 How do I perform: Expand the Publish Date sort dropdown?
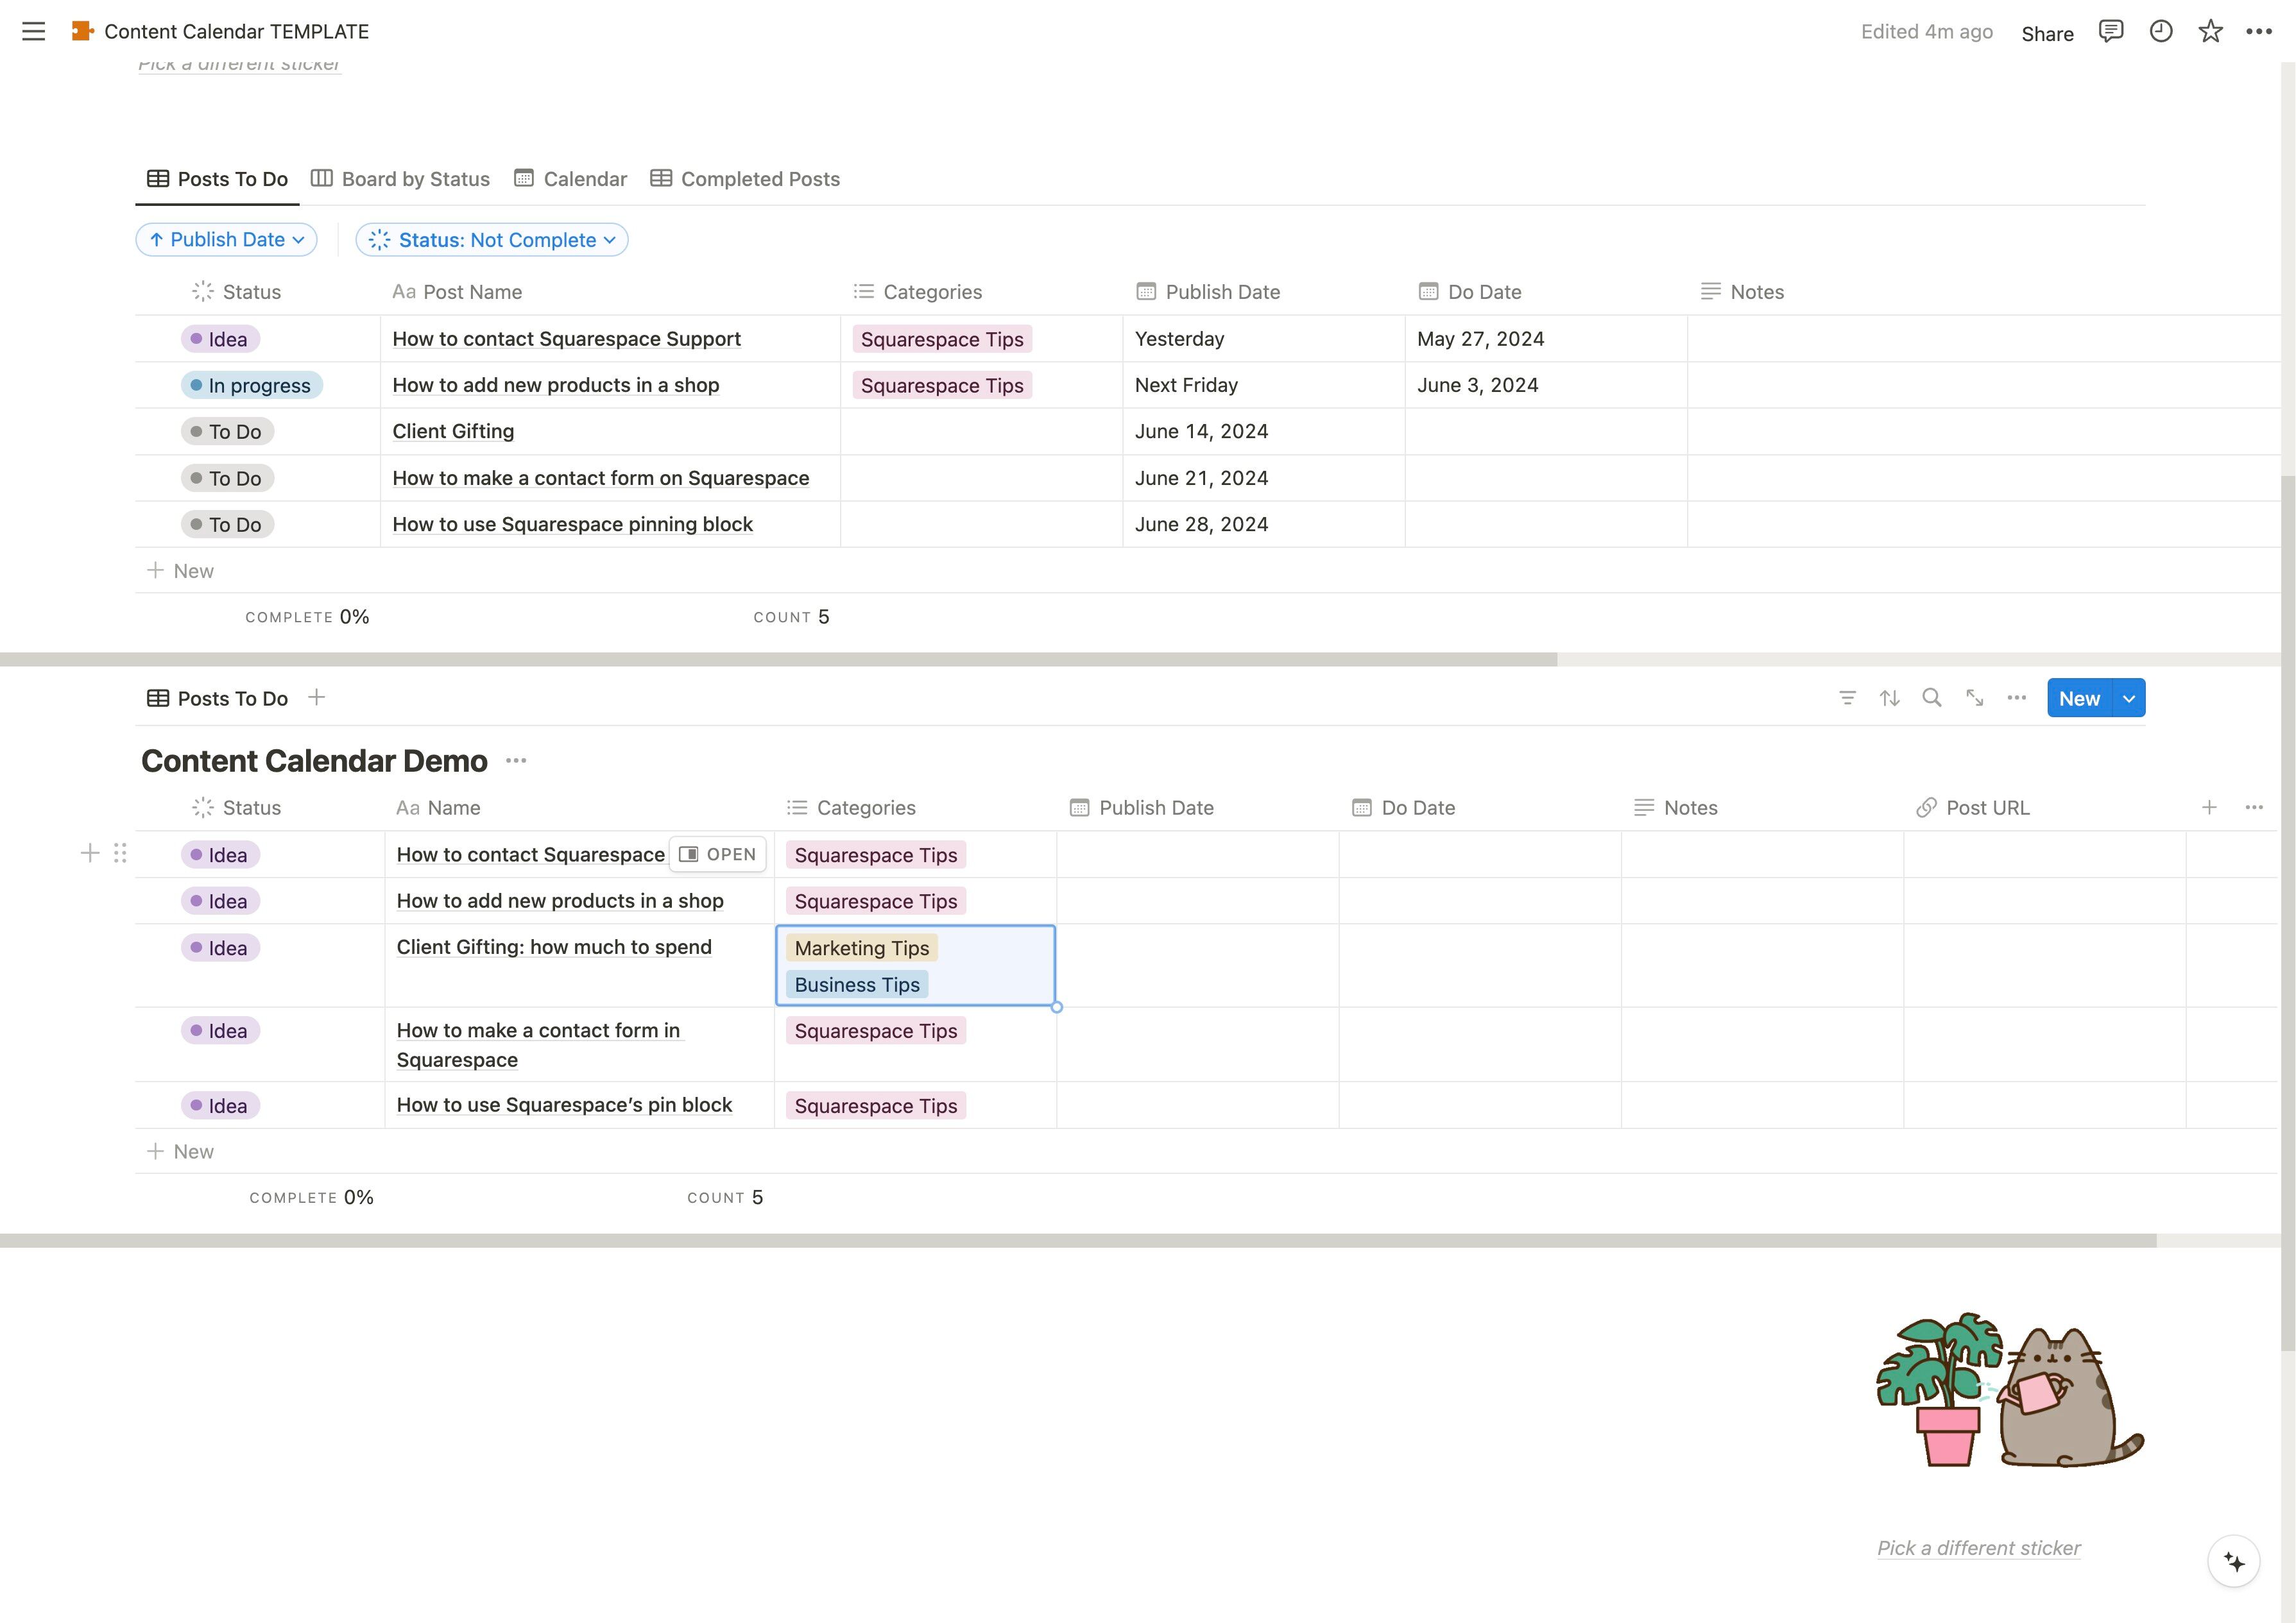pos(227,240)
